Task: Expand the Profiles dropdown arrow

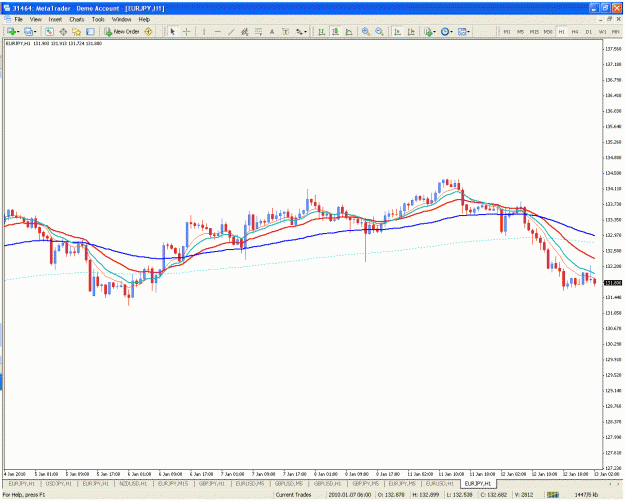Action: pyautogui.click(x=35, y=31)
